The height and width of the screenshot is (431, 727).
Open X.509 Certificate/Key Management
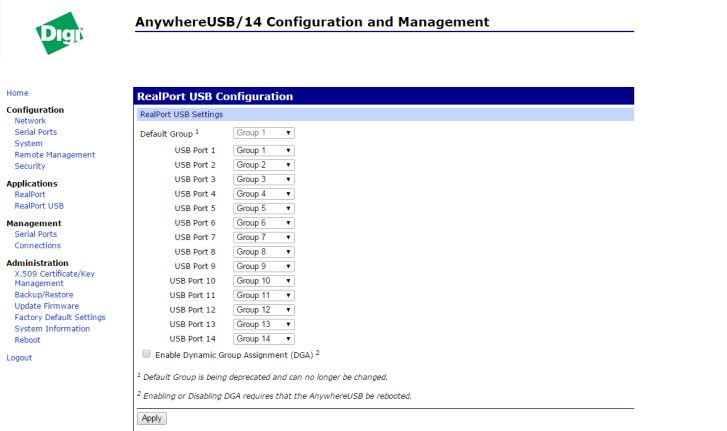(x=54, y=279)
